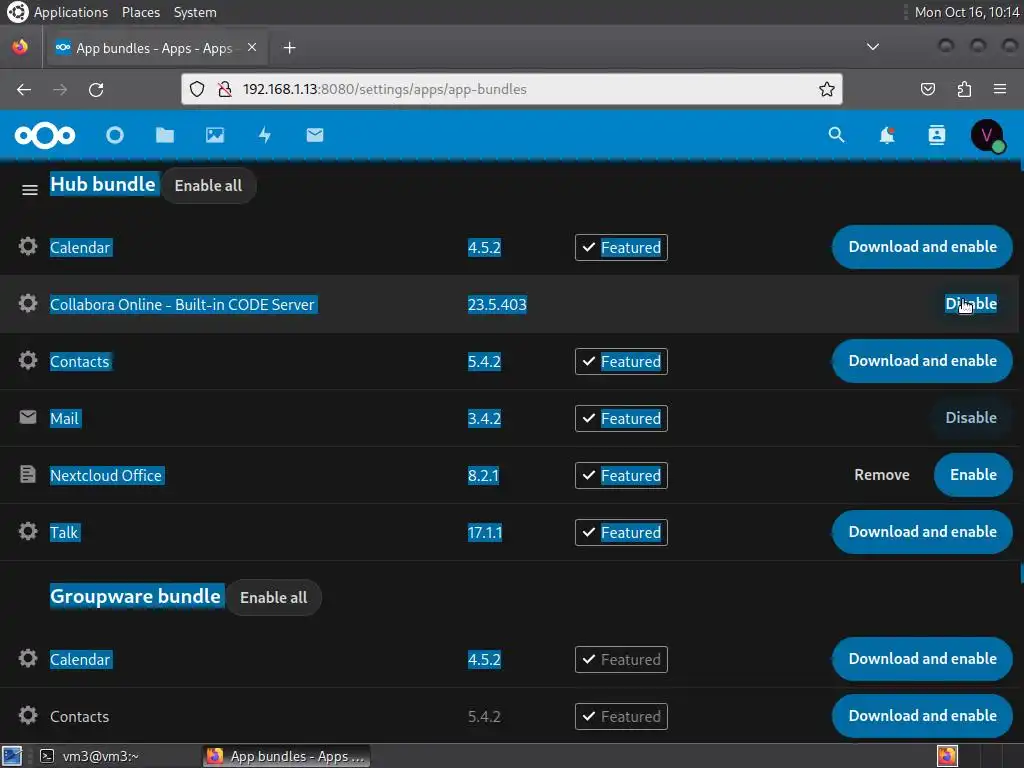Screen dimensions: 1024x768
Task: Click the Collabora Online app gear icon
Action: click(27, 304)
